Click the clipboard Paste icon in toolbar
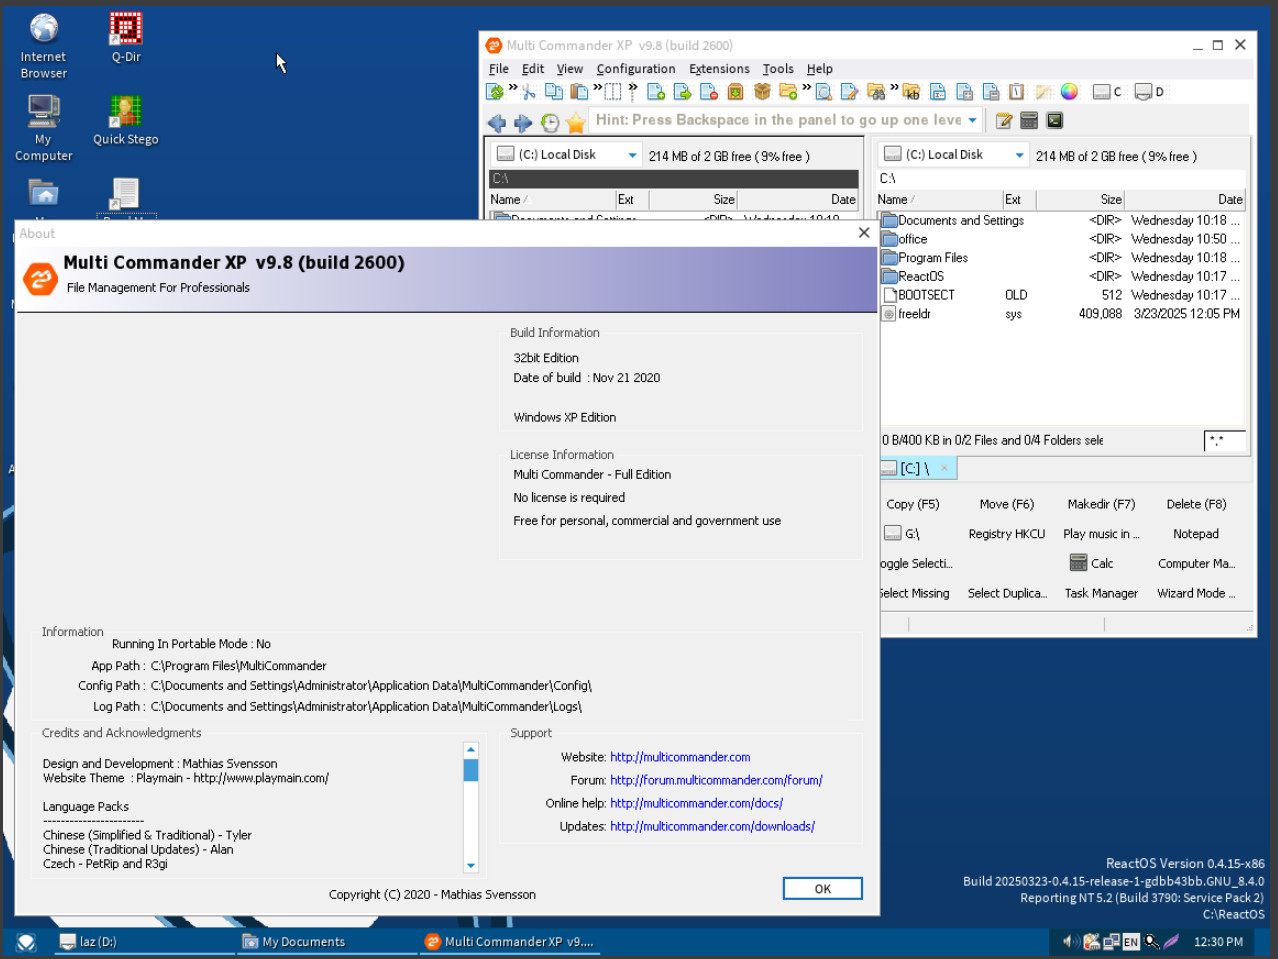 point(579,92)
